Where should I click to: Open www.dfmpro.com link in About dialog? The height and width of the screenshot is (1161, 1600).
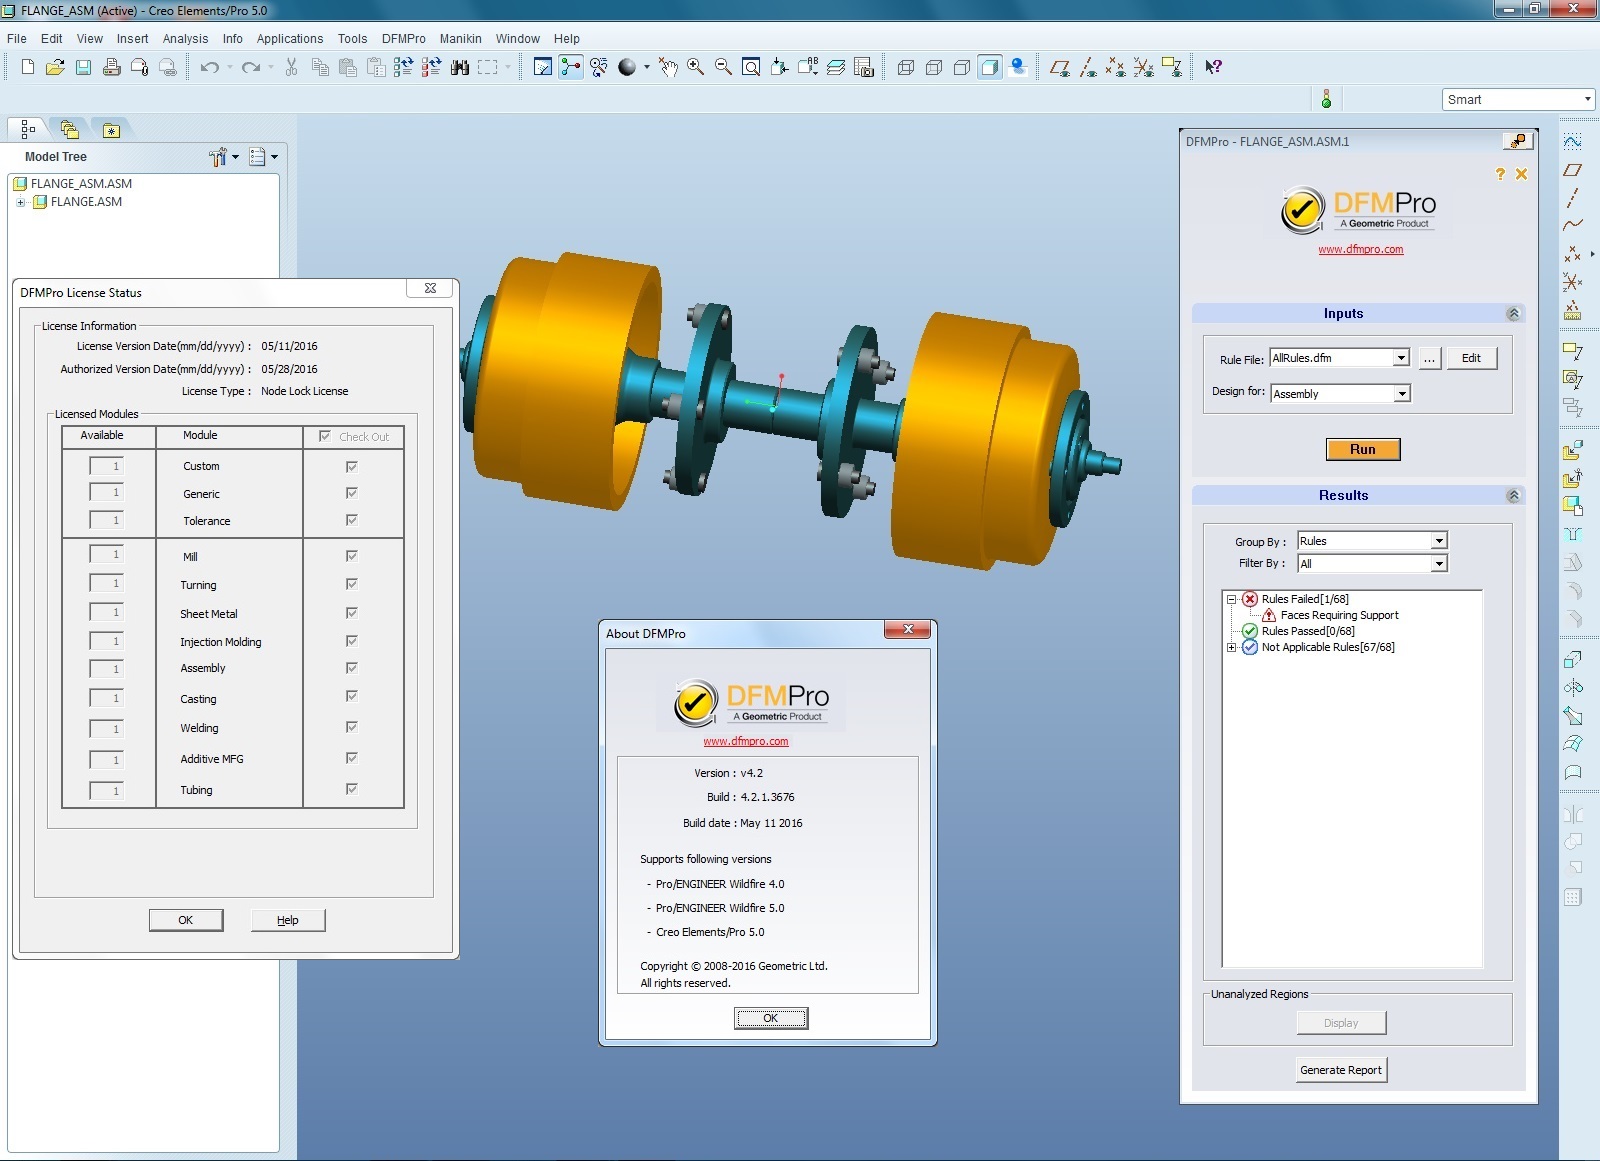[x=746, y=741]
